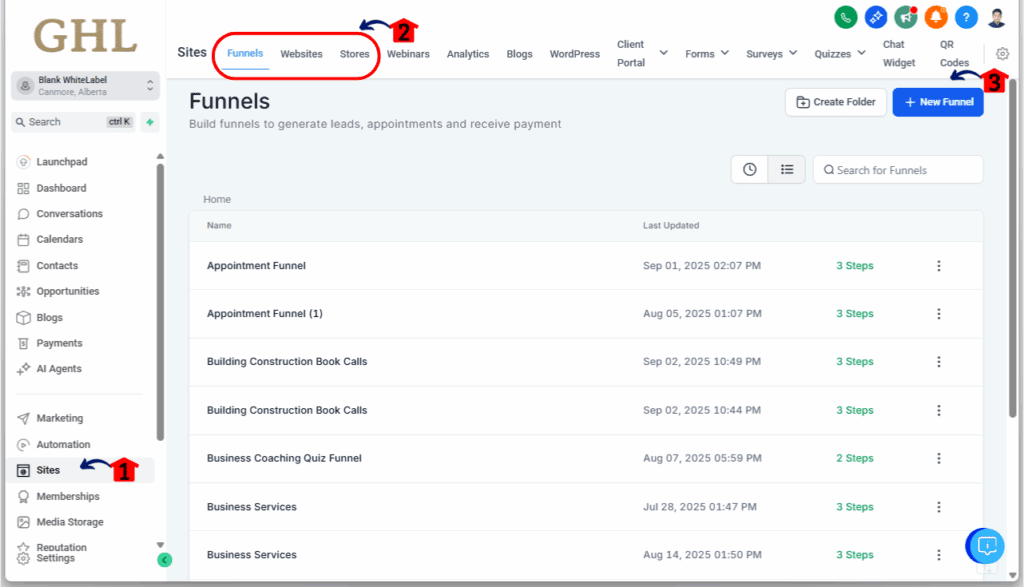This screenshot has height=587, width=1024.
Task: Open options for Business Services Jul 28
Action: click(x=938, y=507)
